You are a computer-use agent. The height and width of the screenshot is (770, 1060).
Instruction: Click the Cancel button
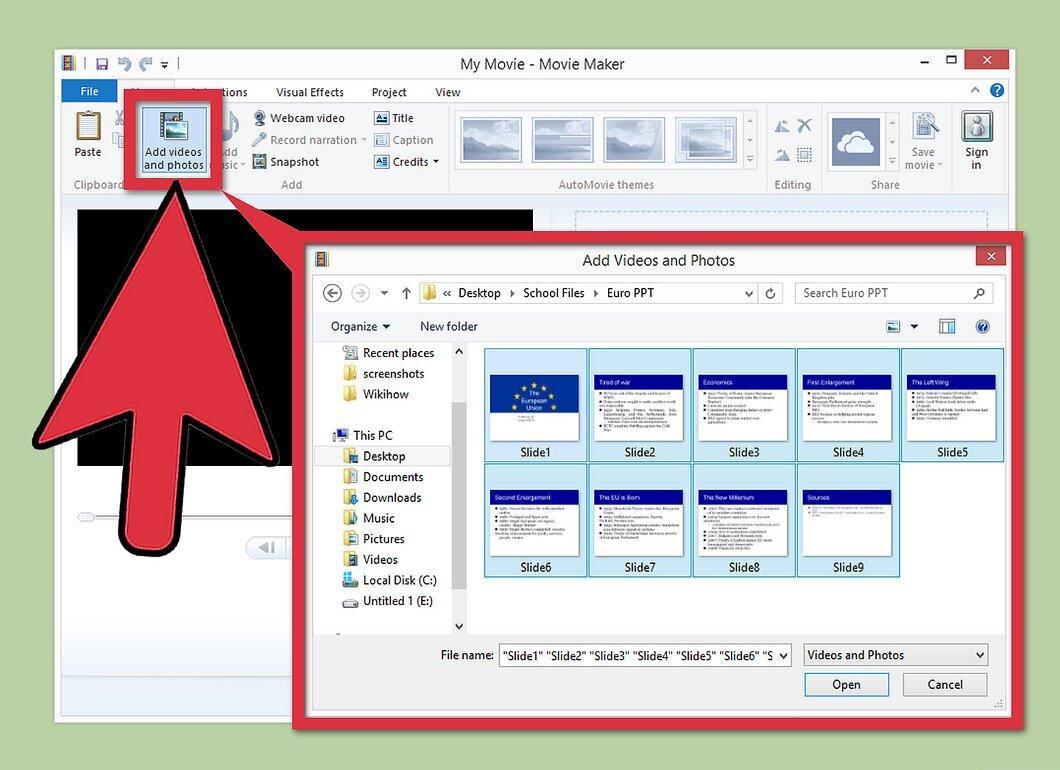(945, 684)
